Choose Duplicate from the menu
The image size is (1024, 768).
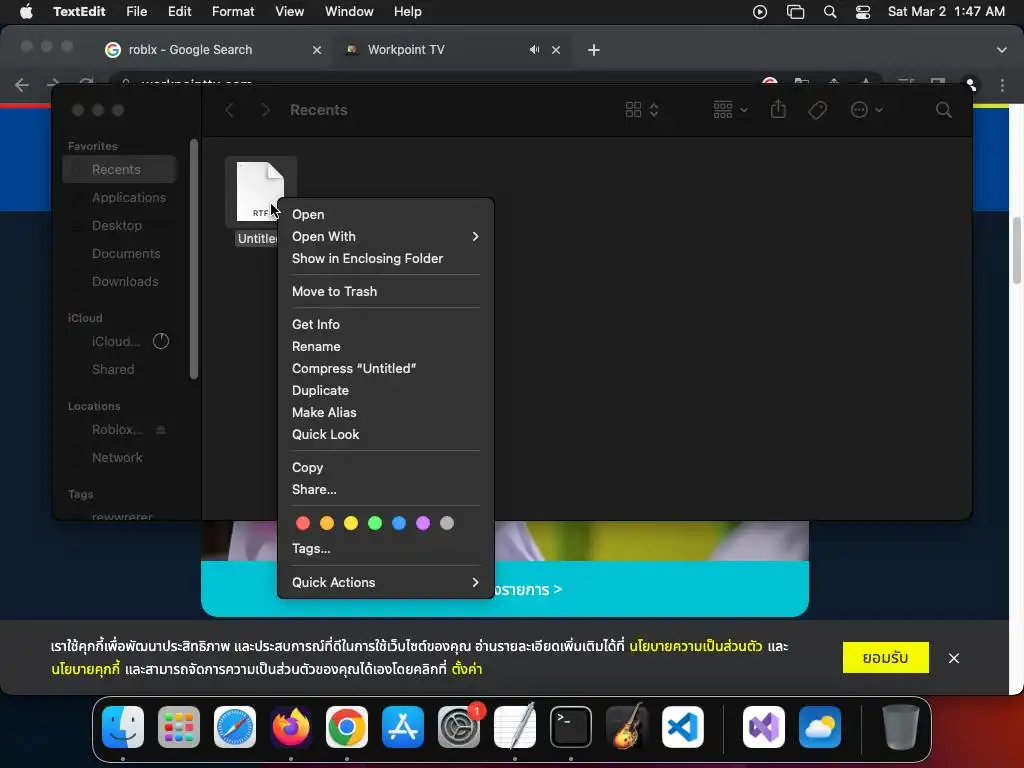click(385, 391)
